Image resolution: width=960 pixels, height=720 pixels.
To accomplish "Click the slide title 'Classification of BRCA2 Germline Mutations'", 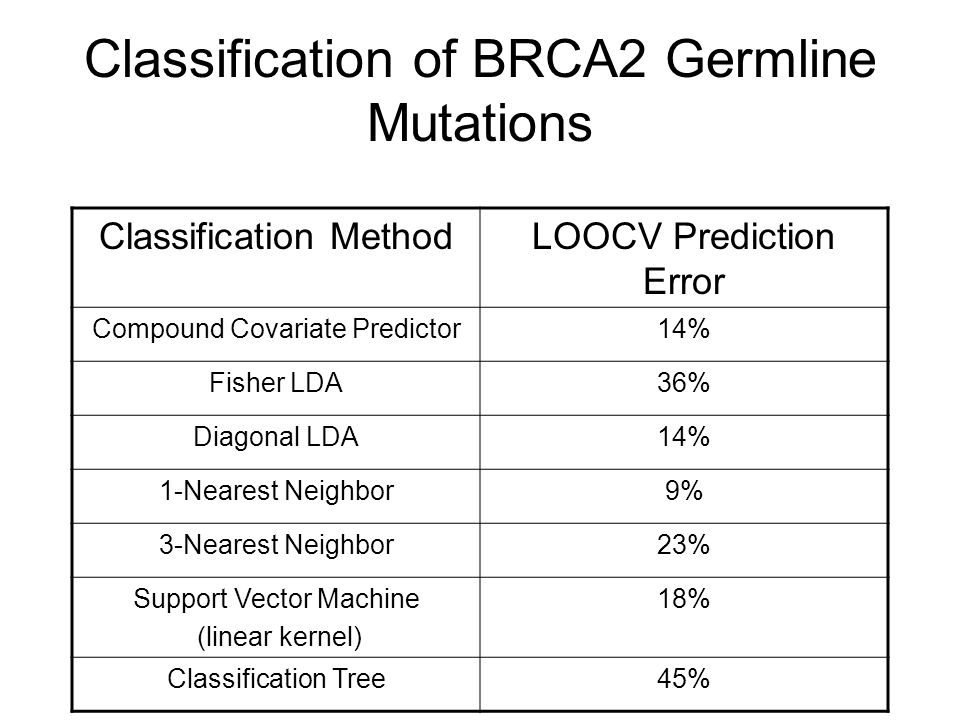I will click(480, 91).
